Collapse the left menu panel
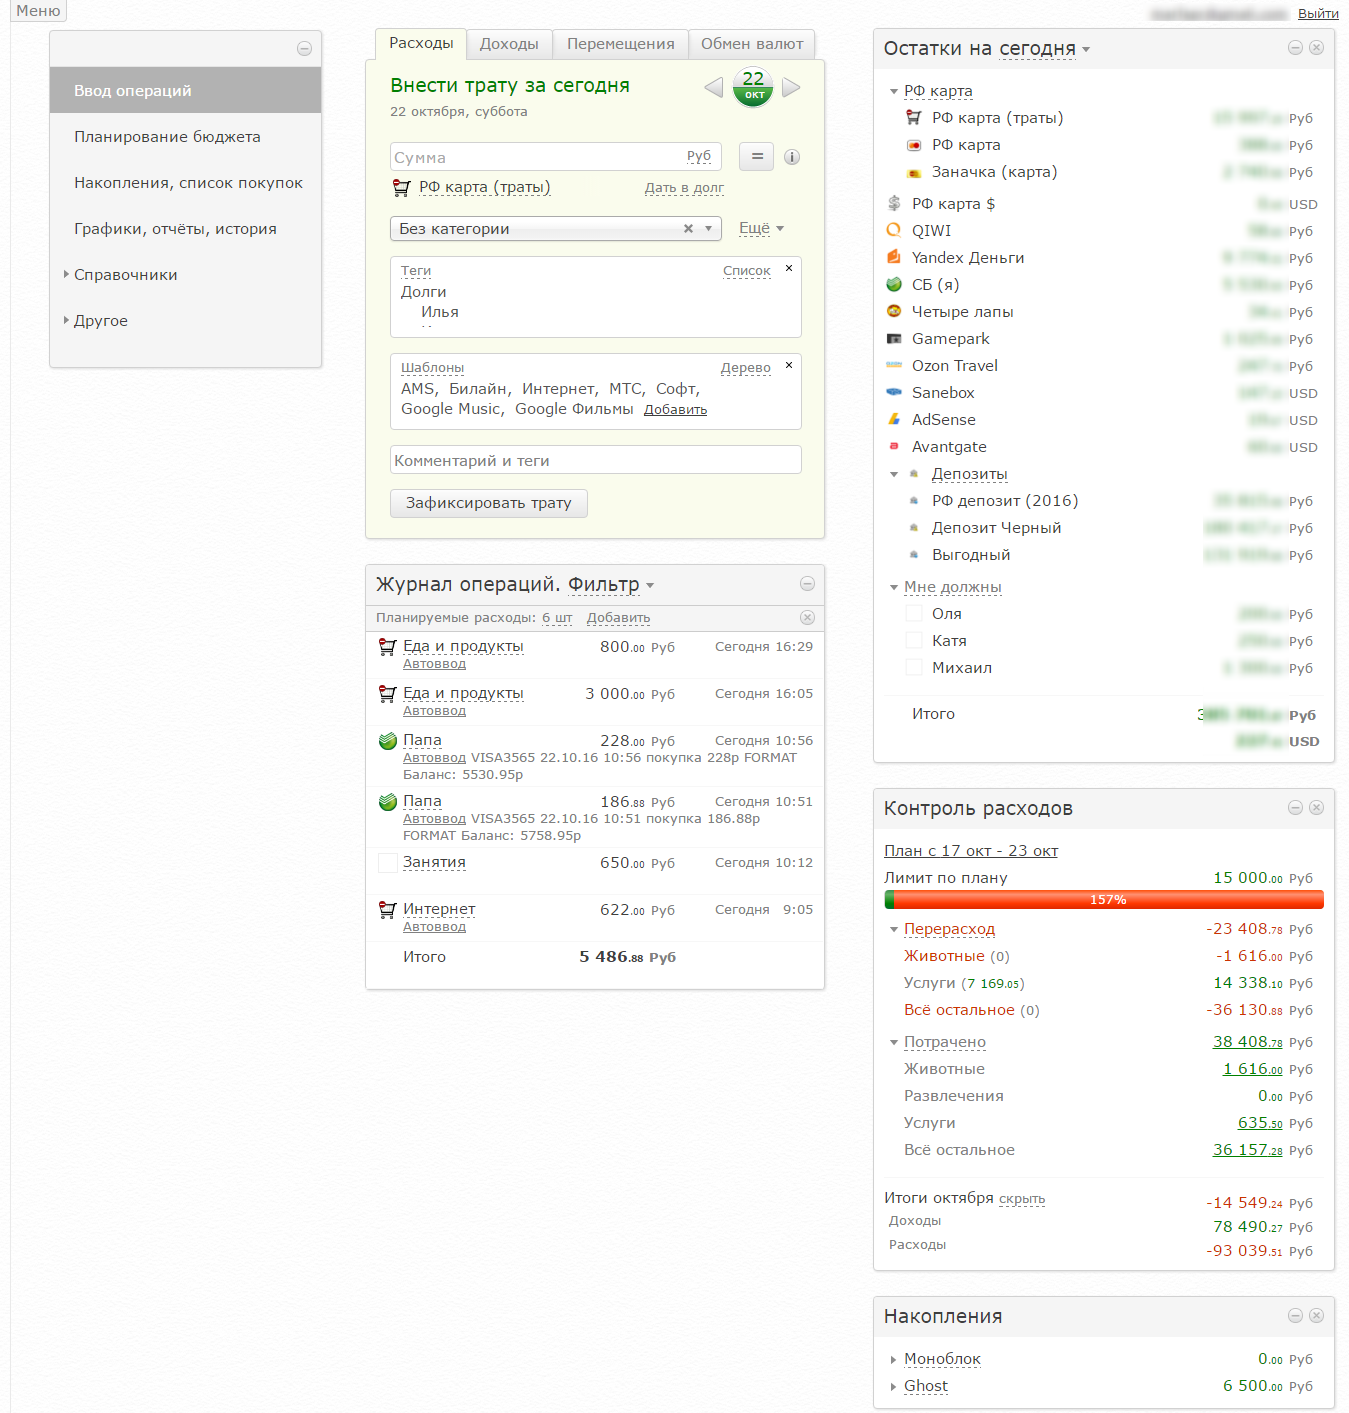 (305, 49)
